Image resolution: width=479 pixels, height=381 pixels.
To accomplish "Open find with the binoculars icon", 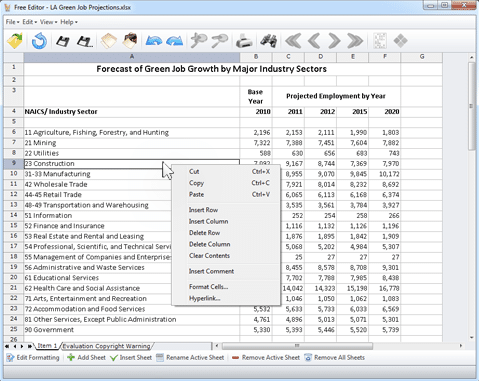I will (269, 41).
